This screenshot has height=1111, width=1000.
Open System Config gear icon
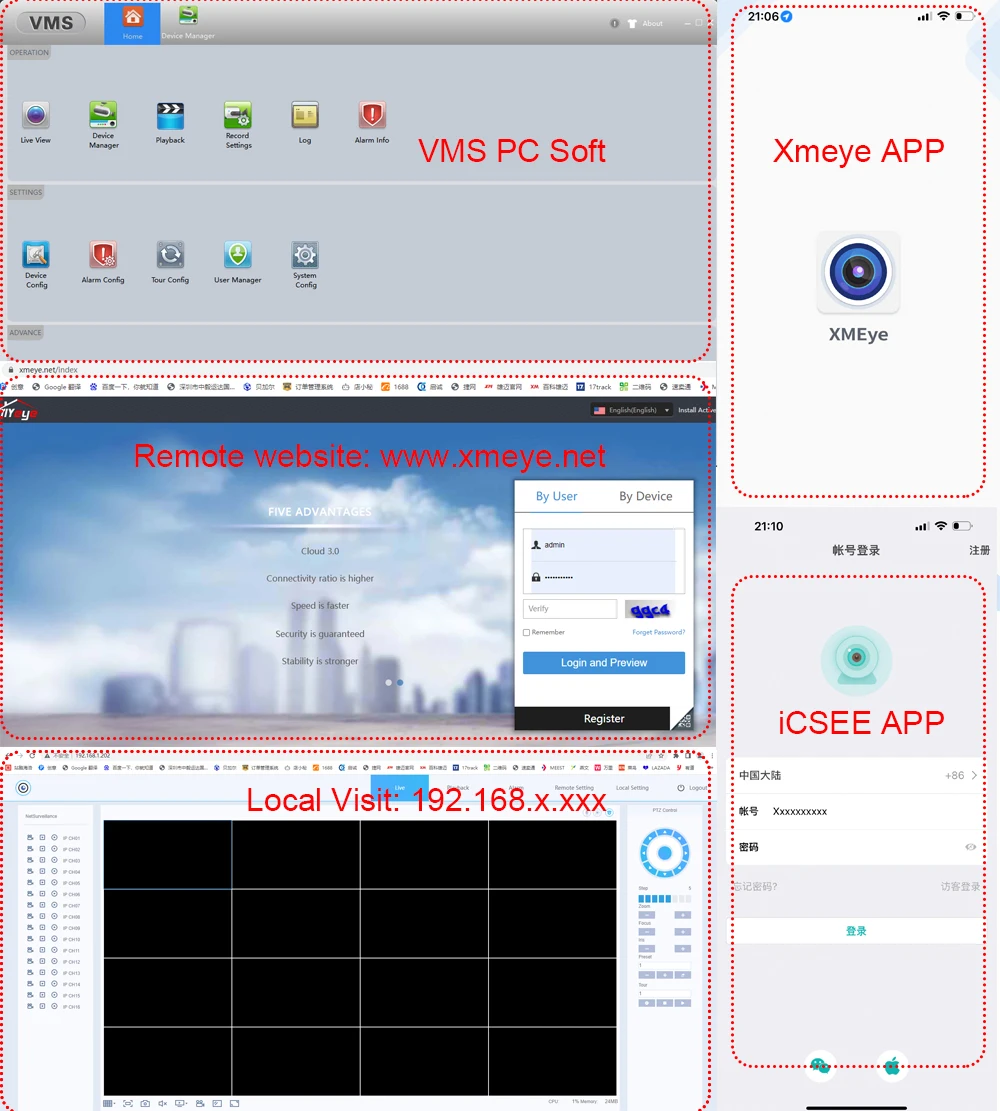coord(305,256)
